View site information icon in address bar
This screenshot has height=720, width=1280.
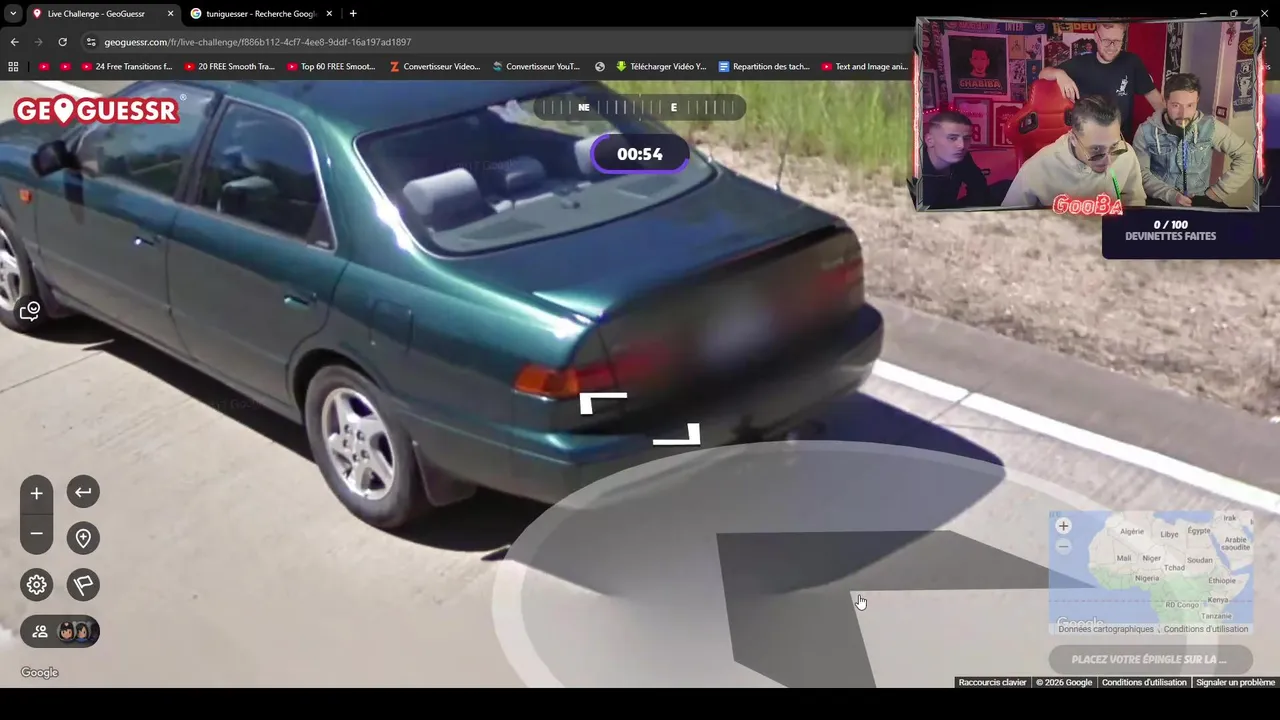point(91,42)
